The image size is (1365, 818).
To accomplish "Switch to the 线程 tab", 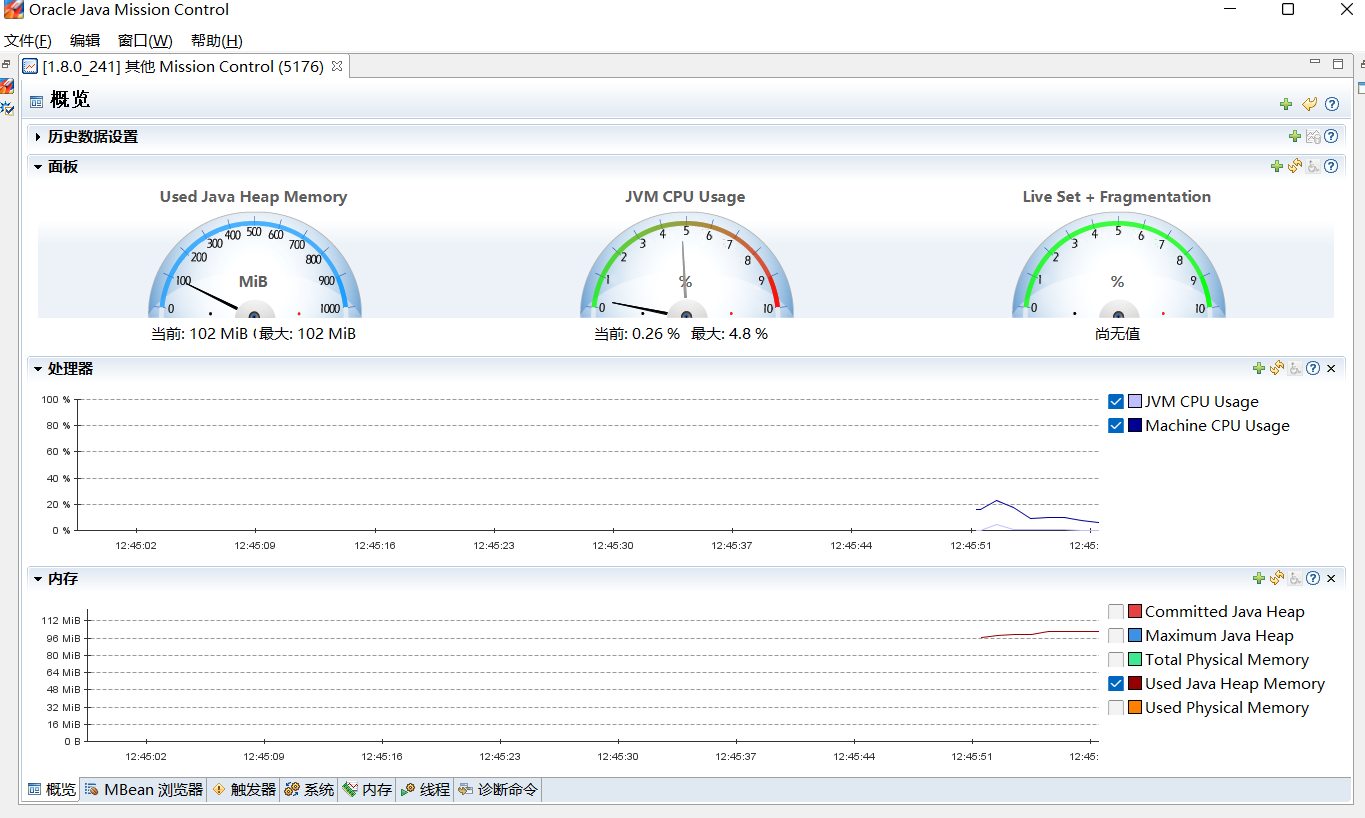I will point(425,790).
